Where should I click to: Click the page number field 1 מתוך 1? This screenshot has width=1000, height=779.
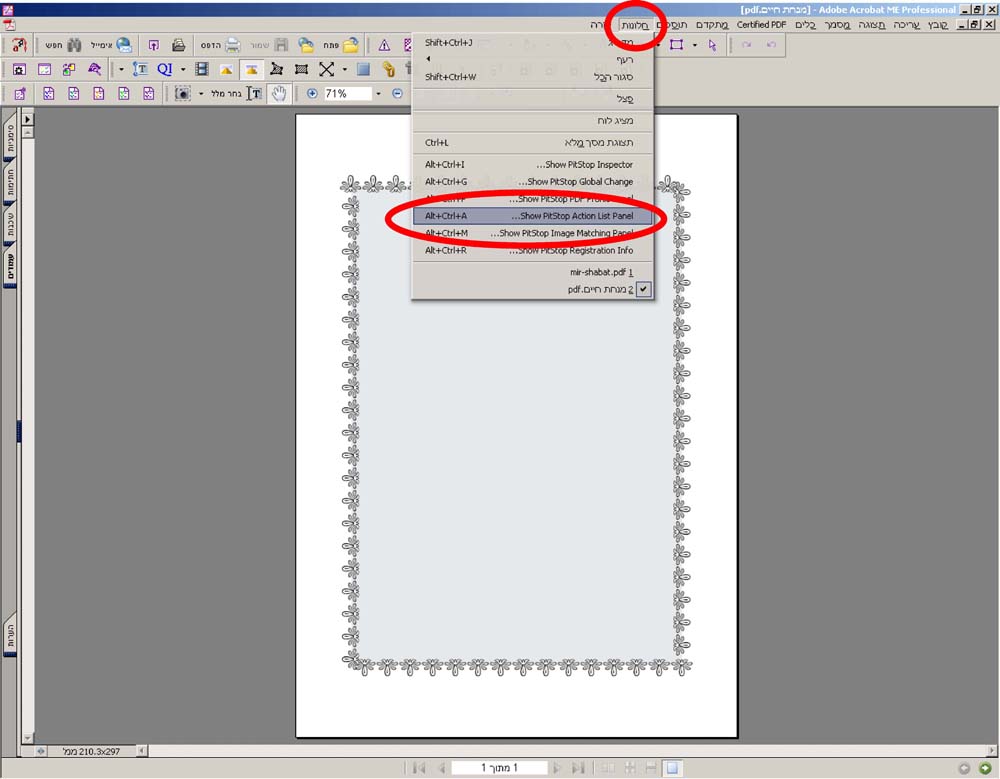[499, 768]
